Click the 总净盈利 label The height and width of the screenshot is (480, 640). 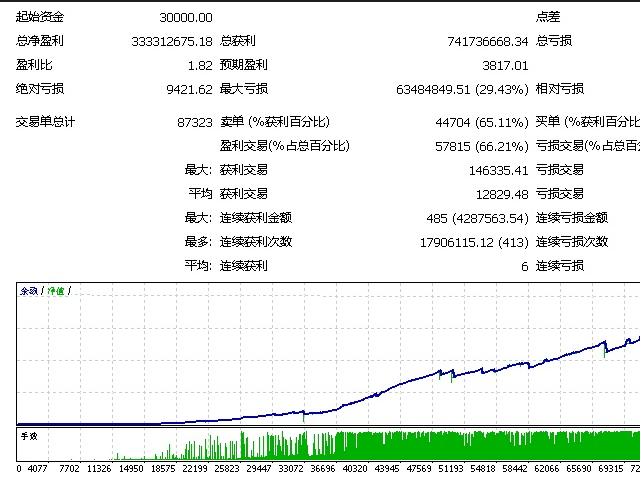click(40, 41)
